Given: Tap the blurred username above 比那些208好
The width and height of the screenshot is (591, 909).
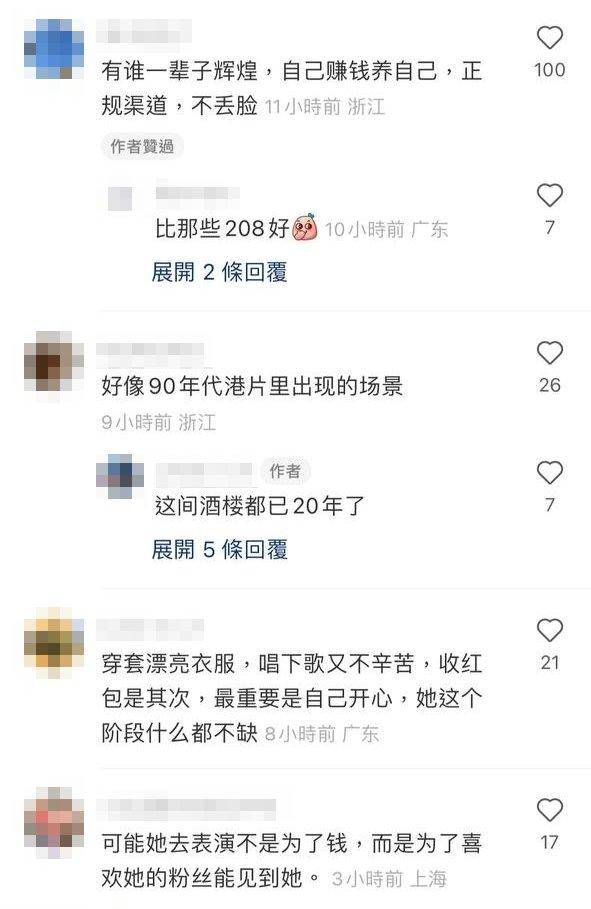Looking at the screenshot, I should [x=197, y=193].
